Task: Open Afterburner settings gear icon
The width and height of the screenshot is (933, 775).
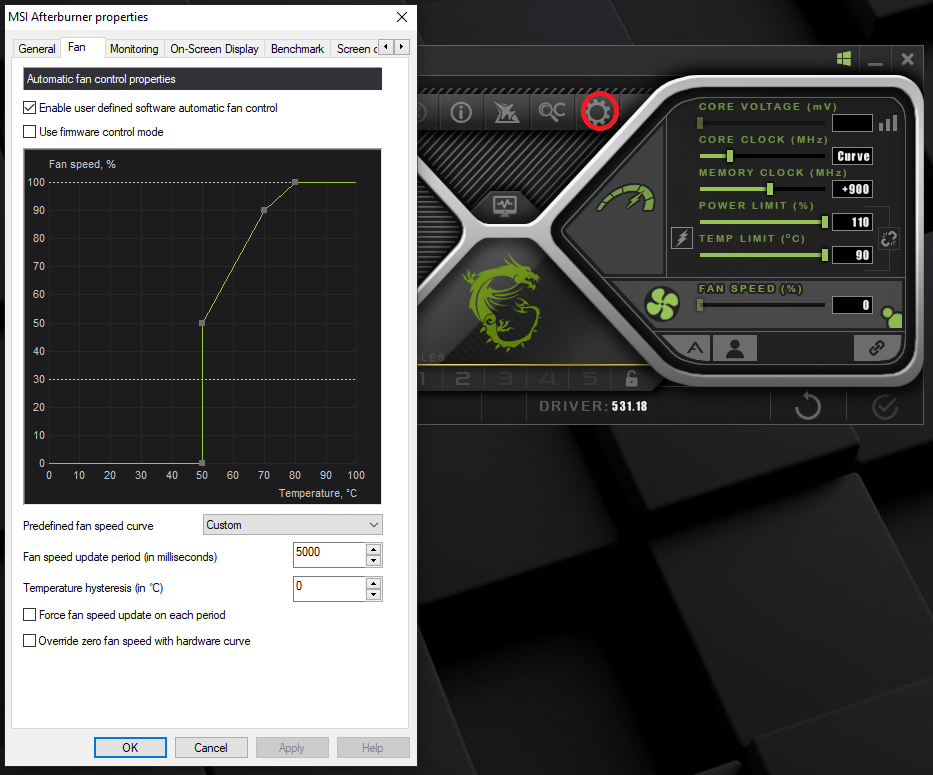Action: pyautogui.click(x=599, y=111)
